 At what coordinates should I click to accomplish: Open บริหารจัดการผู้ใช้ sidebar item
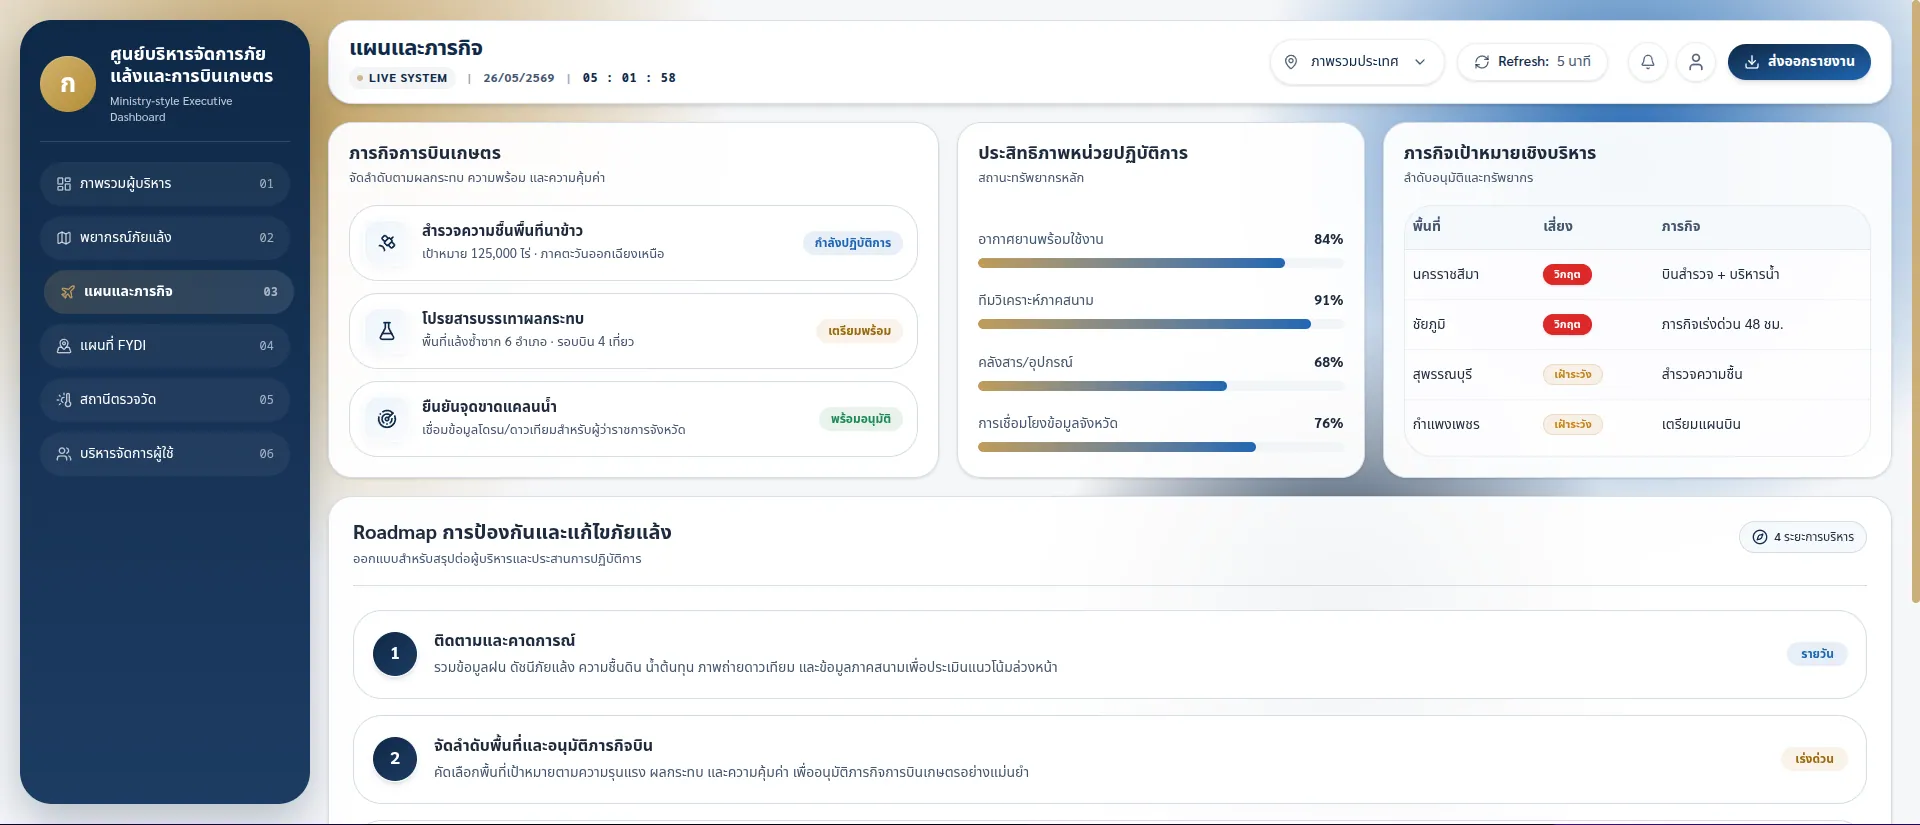click(x=165, y=454)
